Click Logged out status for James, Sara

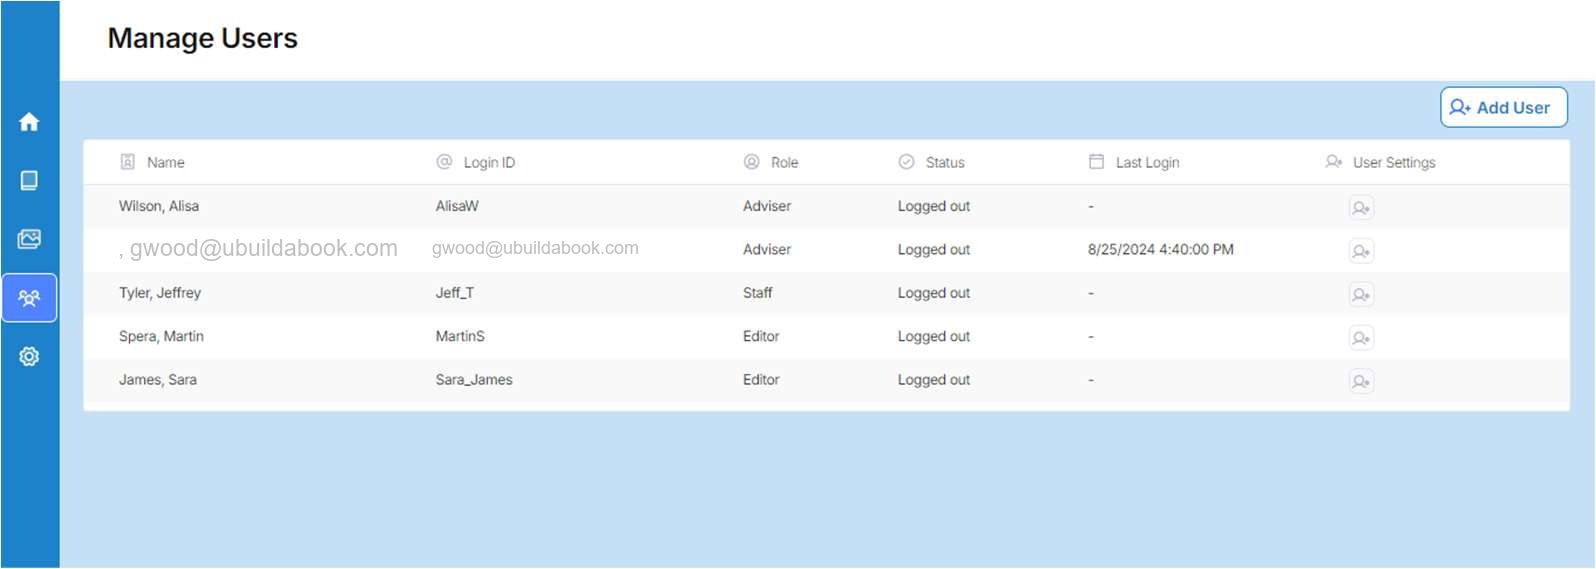(x=934, y=380)
